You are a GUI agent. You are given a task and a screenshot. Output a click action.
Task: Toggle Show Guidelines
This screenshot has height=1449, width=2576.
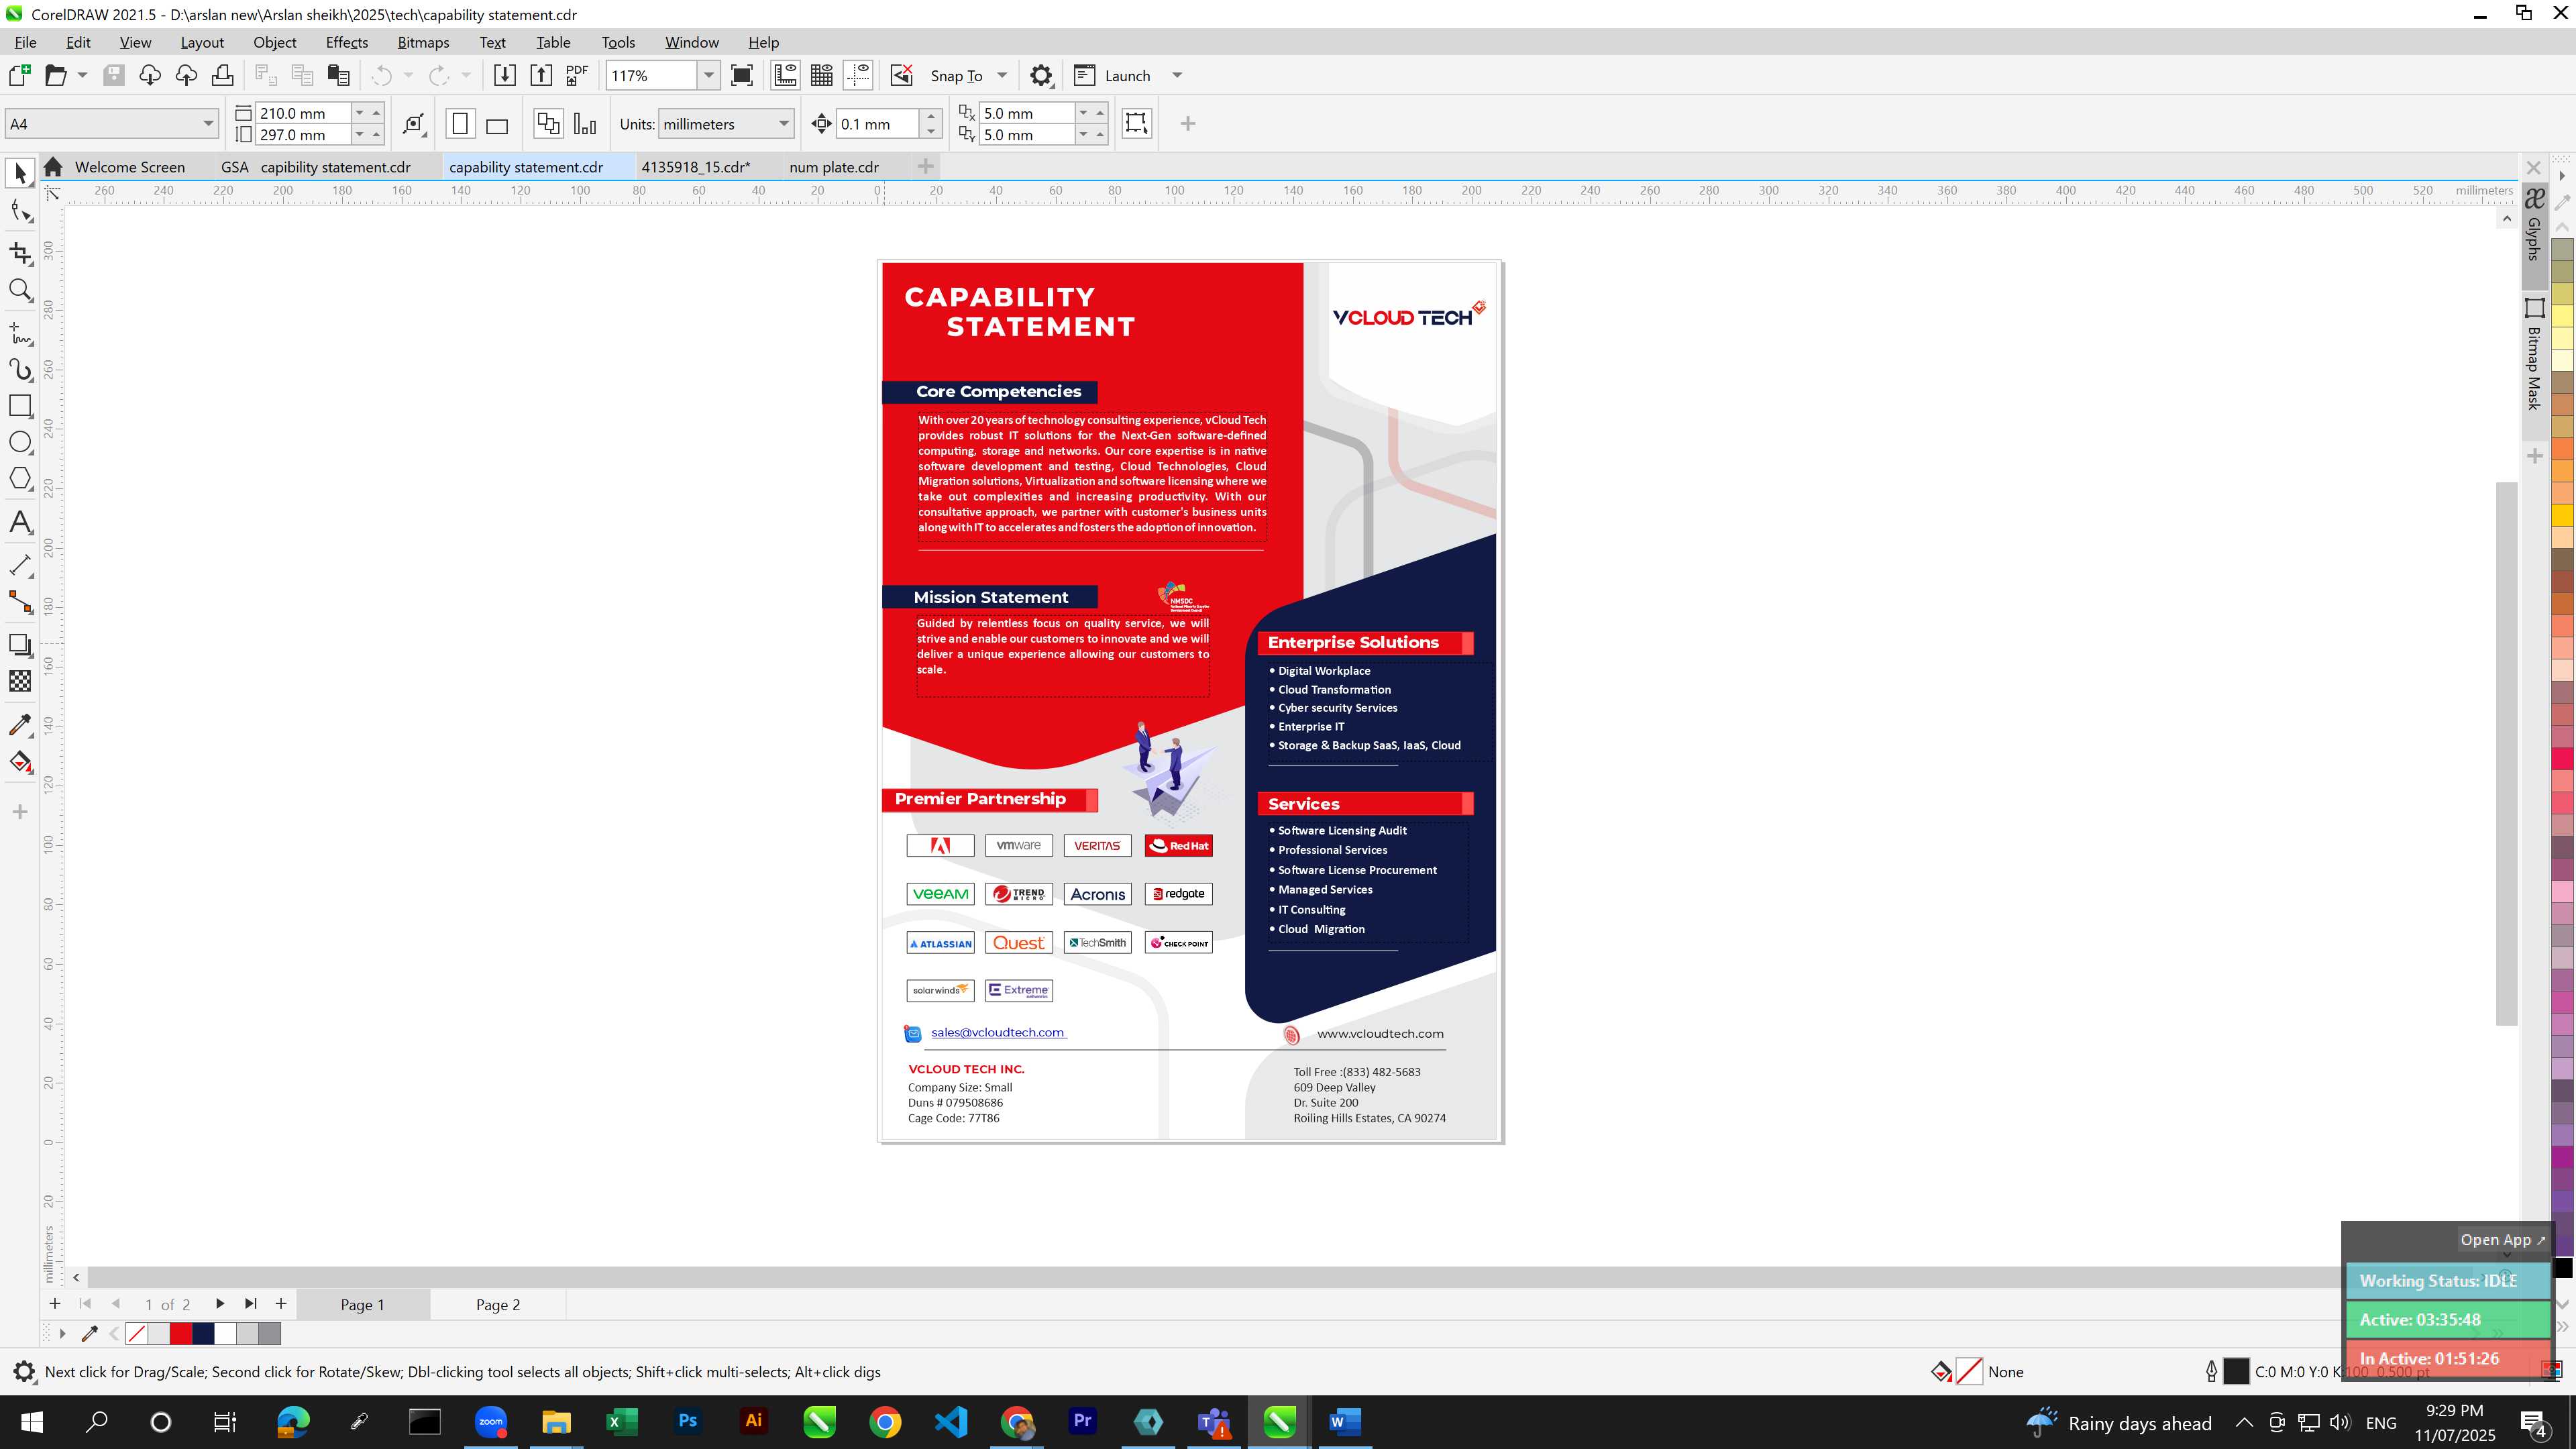(858, 75)
